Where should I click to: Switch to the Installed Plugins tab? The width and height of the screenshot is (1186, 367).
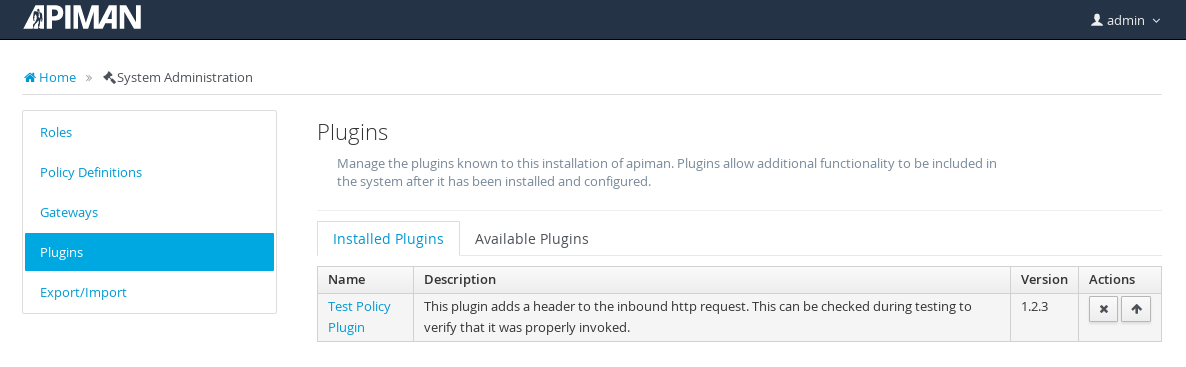(388, 239)
